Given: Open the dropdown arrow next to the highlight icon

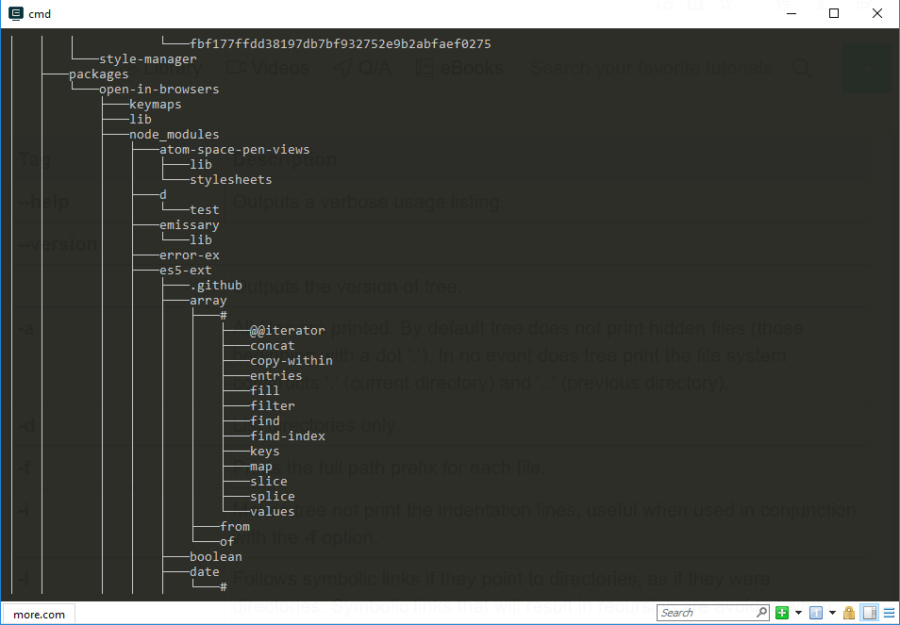Looking at the screenshot, I should coord(832,612).
